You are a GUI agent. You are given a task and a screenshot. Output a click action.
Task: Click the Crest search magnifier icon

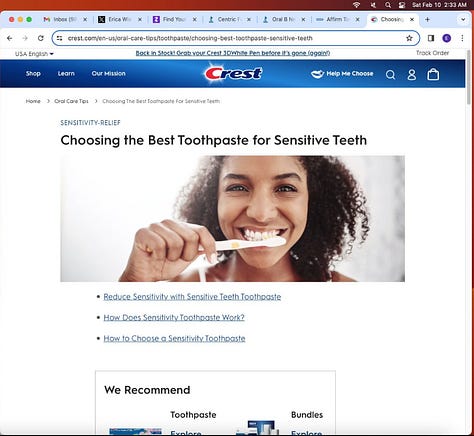click(x=390, y=75)
